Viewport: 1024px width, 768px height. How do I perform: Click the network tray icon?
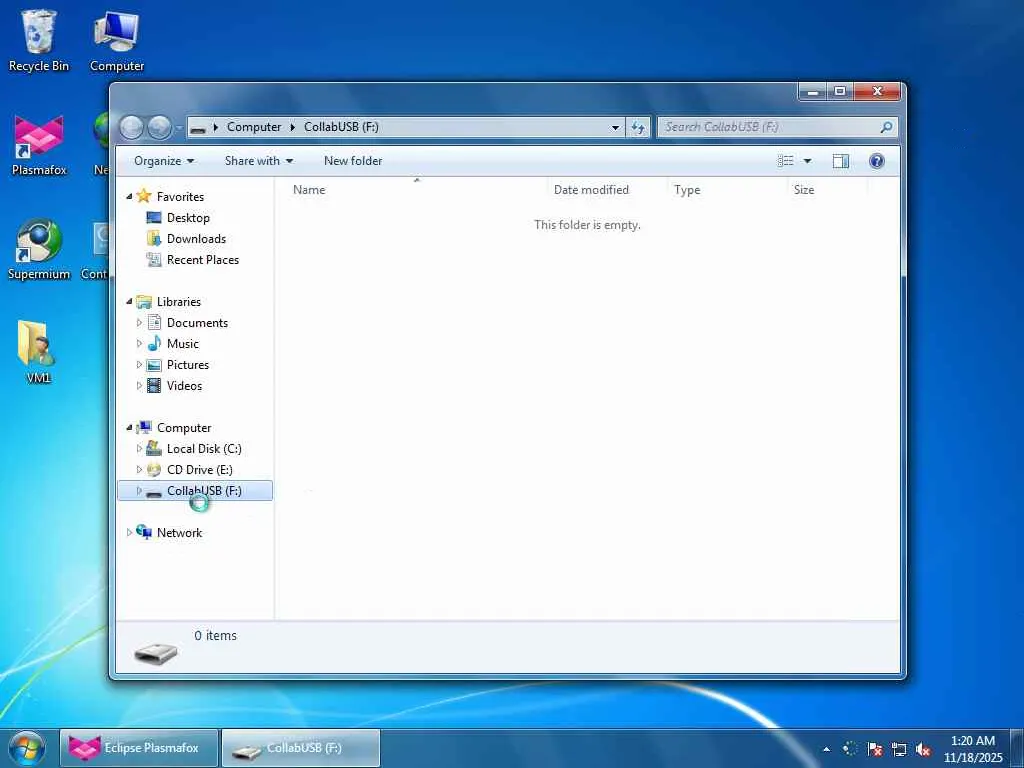click(x=899, y=749)
